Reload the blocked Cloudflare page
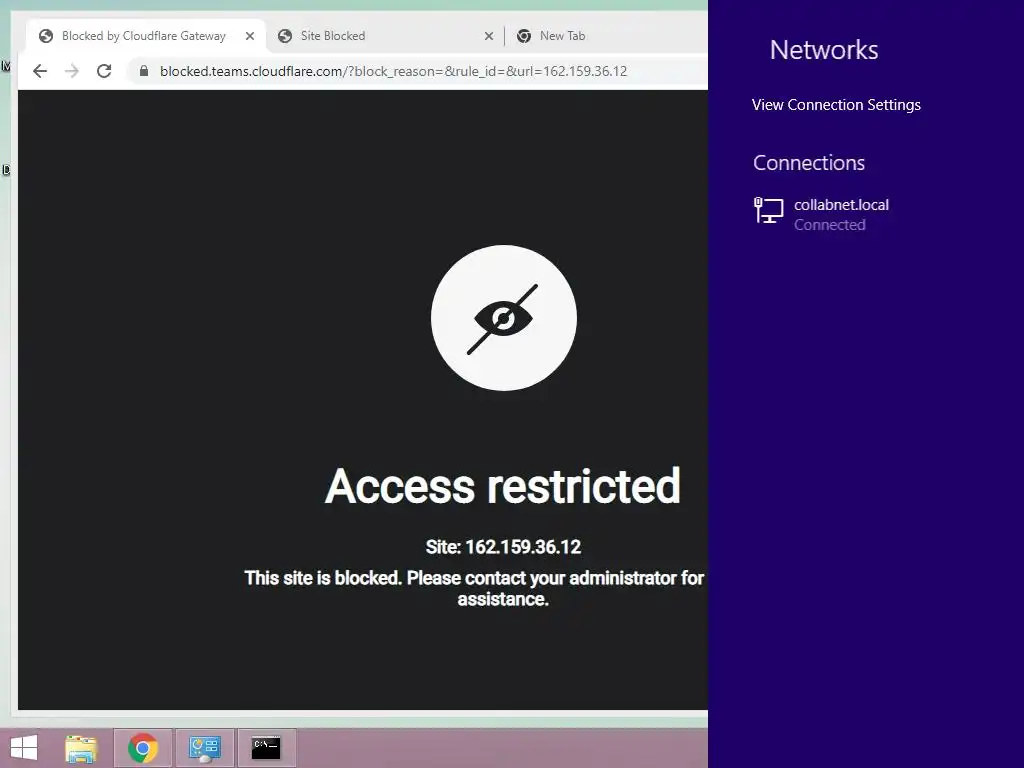Image resolution: width=1024 pixels, height=768 pixels. coord(104,71)
